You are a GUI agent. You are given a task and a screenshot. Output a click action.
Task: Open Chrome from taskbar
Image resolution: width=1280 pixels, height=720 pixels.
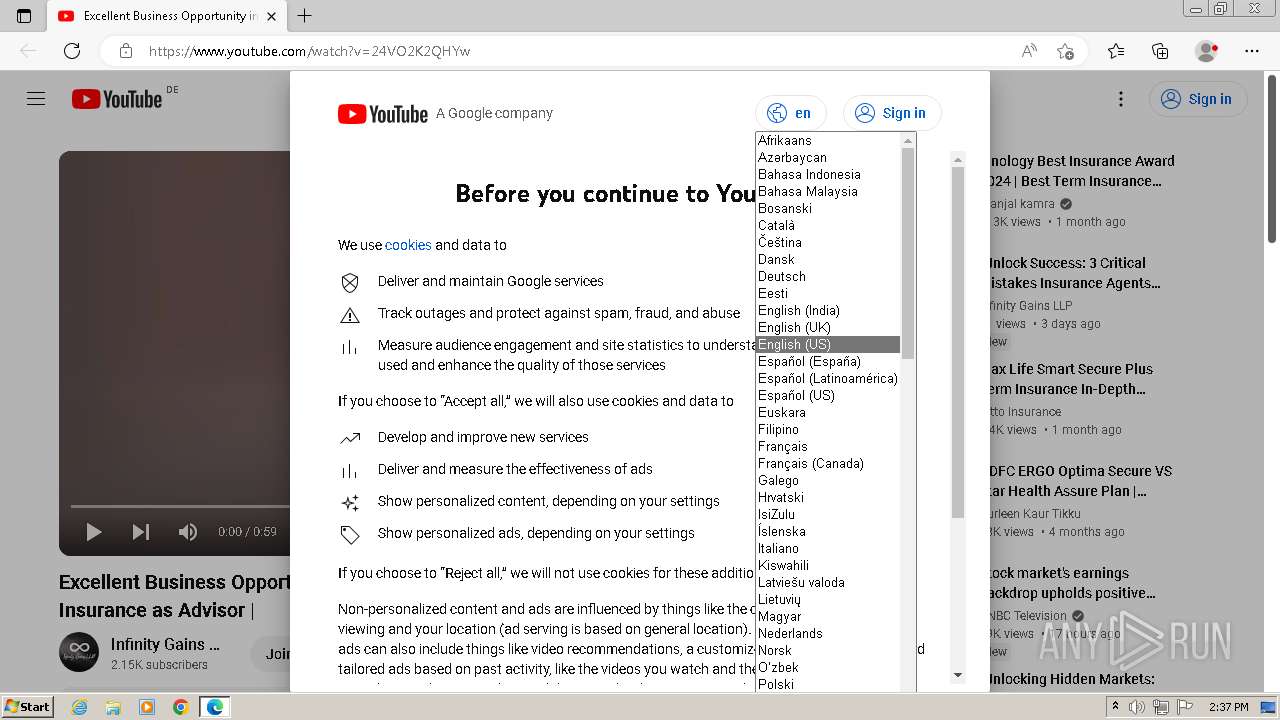[181, 707]
